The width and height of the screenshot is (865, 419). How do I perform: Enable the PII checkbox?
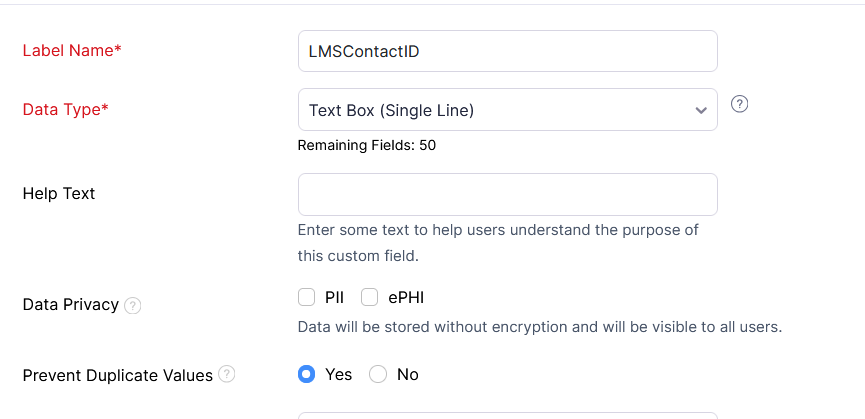(306, 297)
